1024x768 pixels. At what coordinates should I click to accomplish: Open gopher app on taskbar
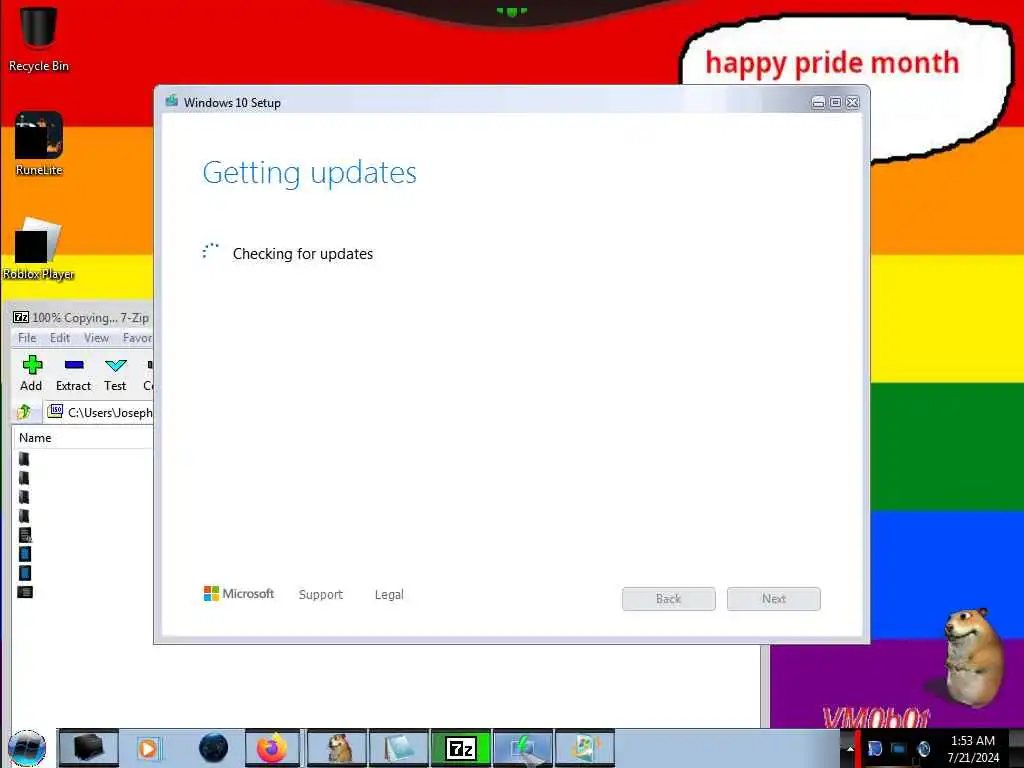click(337, 748)
